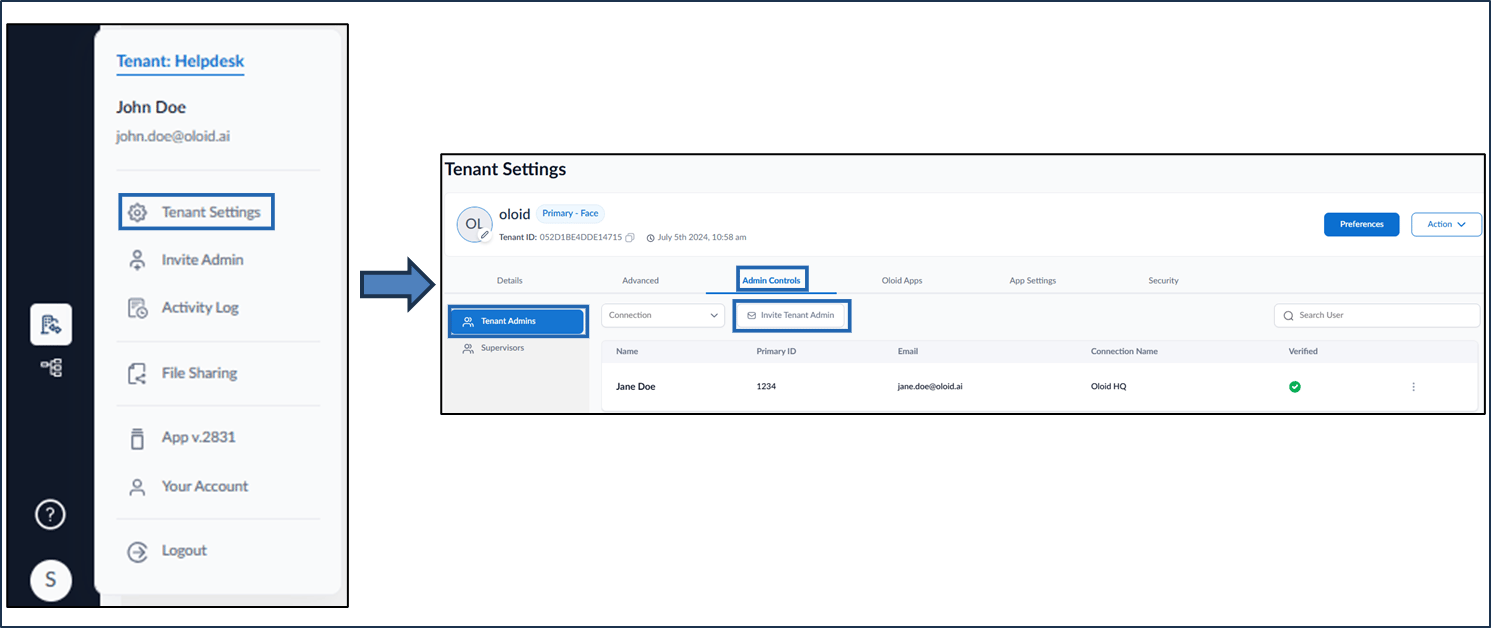
Task: Click the Tenant ID value text
Action: (x=581, y=238)
